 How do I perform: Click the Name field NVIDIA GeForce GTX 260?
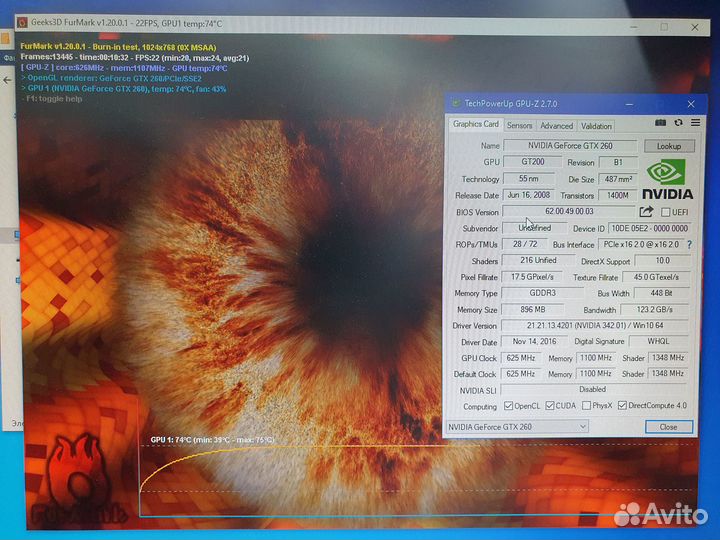570,146
